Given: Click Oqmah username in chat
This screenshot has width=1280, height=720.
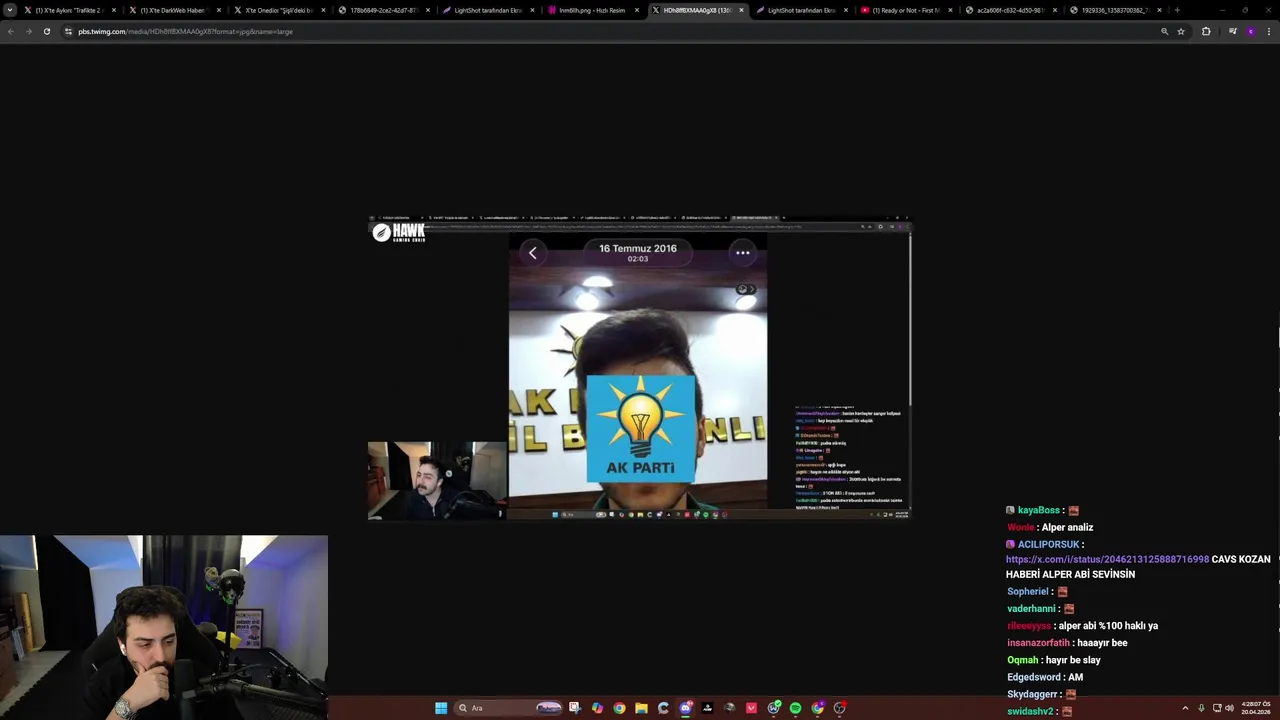Looking at the screenshot, I should coord(1022,660).
